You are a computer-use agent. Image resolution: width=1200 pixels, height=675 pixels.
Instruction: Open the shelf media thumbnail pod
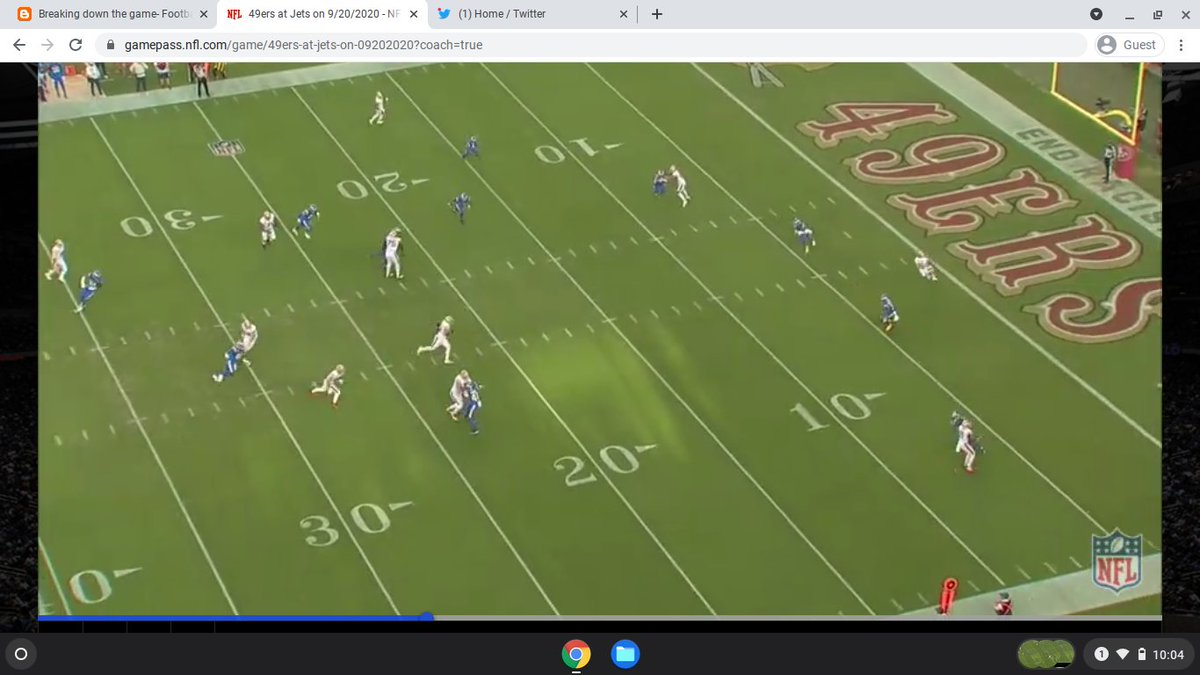[1046, 655]
